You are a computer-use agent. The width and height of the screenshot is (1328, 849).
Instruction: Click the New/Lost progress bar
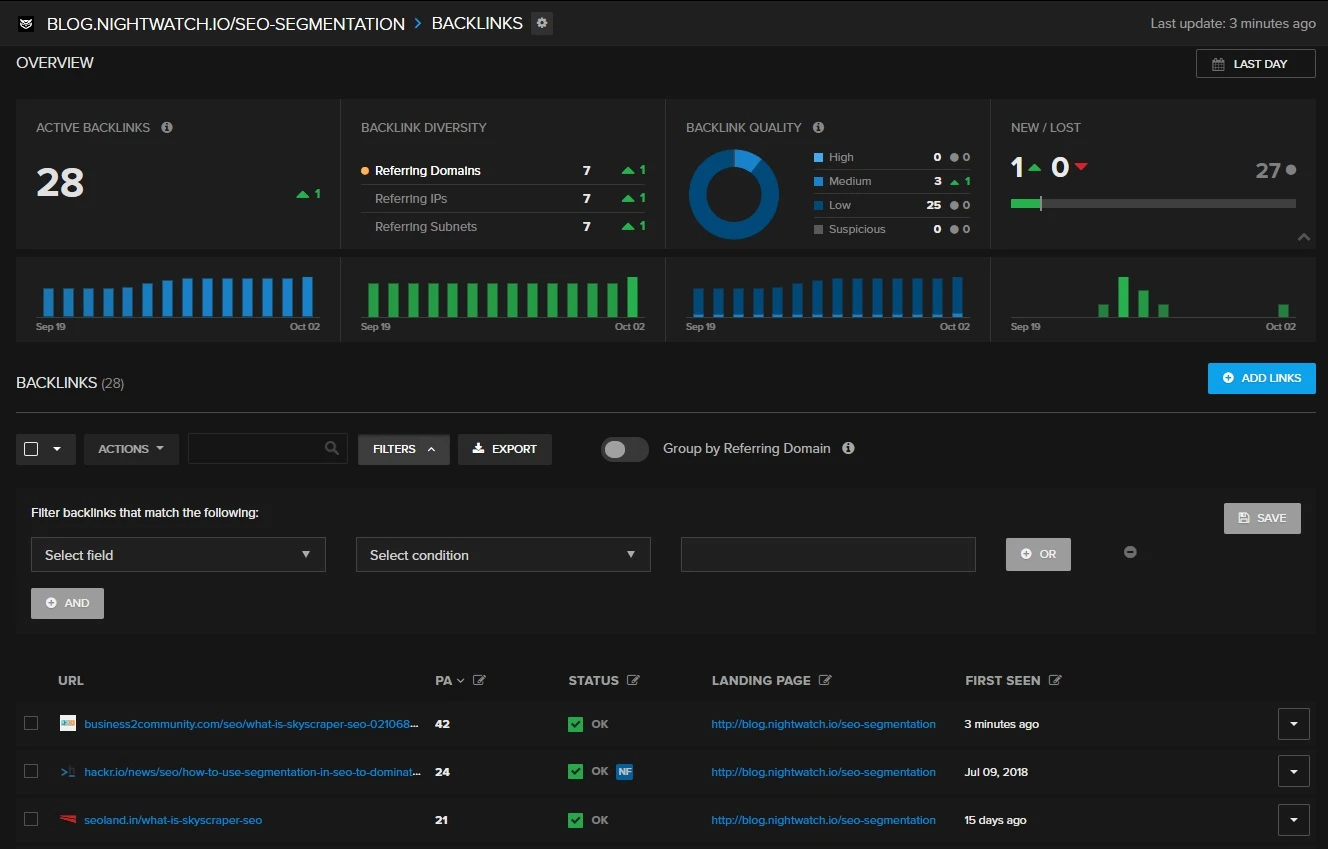(x=1153, y=203)
